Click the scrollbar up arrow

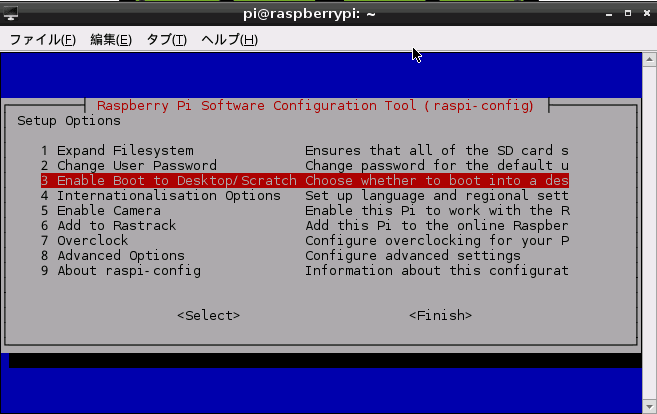tap(649, 60)
